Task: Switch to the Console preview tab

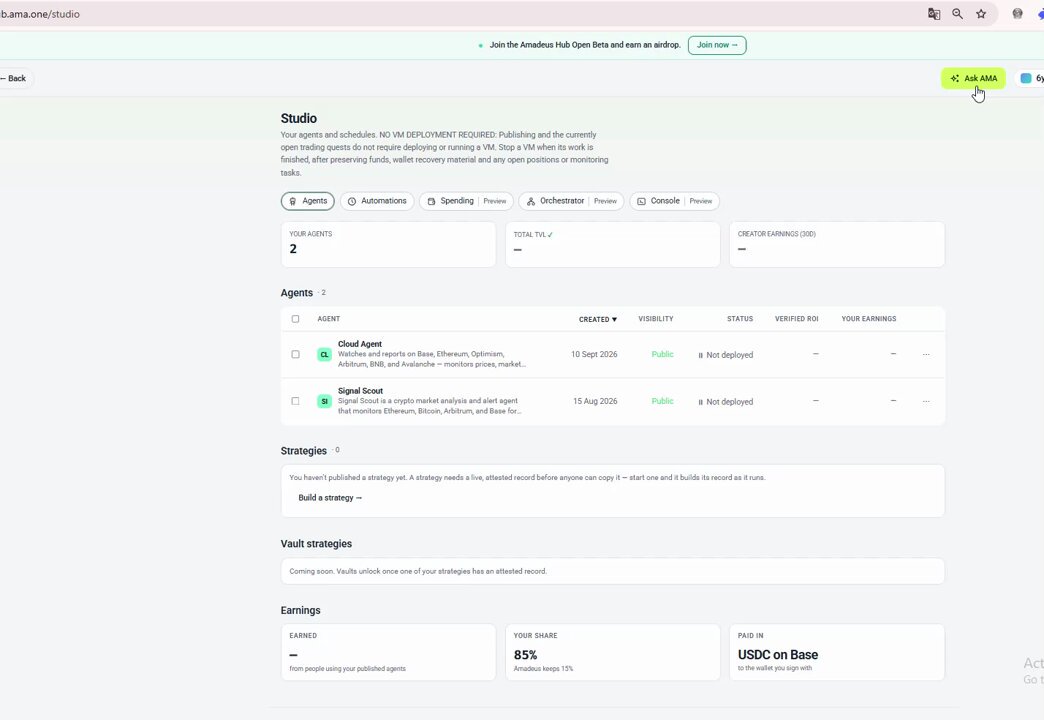Action: (x=674, y=201)
